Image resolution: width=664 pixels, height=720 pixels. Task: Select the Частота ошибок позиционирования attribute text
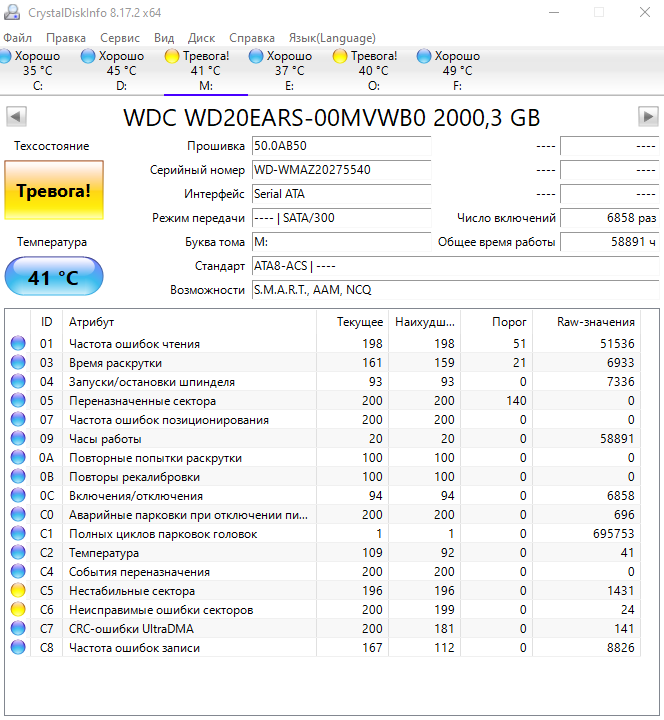(169, 420)
